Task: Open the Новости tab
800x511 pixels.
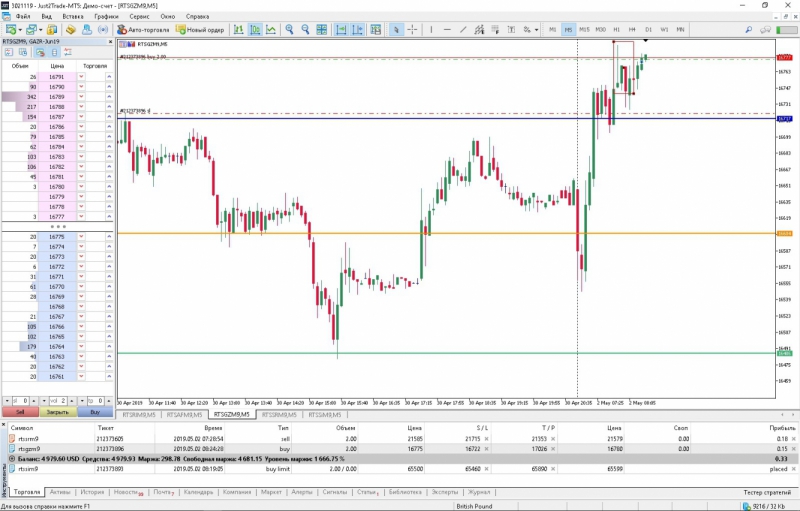Action: click(x=128, y=492)
